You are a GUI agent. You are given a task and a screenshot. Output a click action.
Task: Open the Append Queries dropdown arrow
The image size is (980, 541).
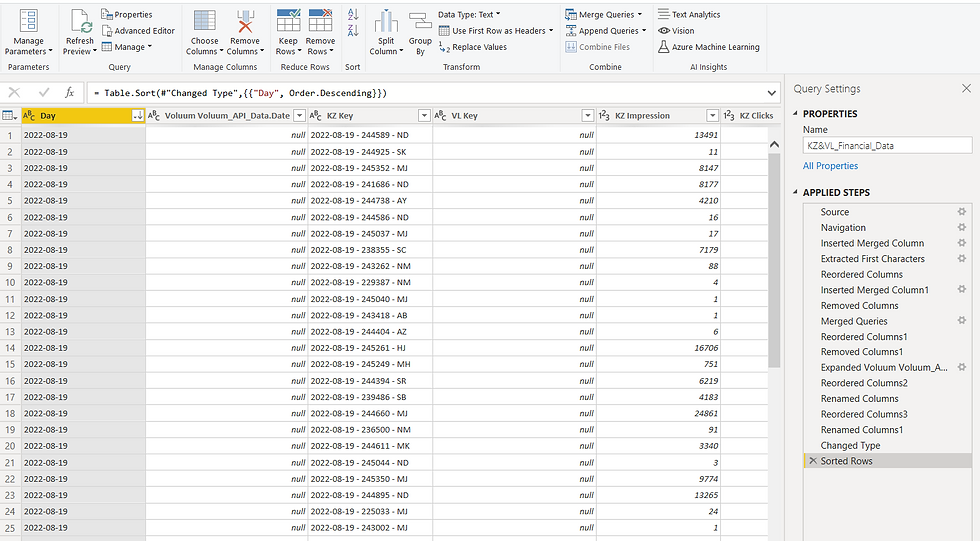644,31
